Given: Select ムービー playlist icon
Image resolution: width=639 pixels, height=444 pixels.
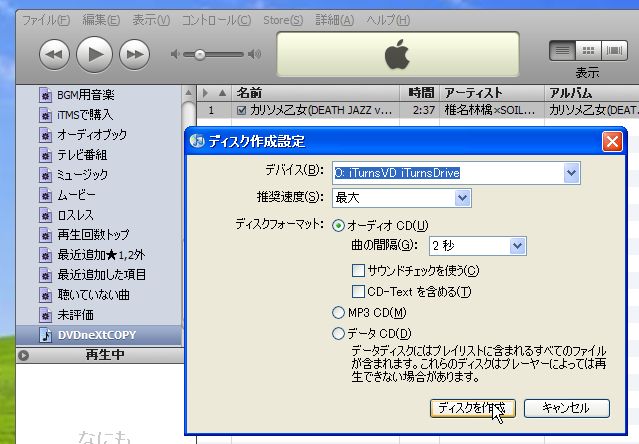Looking at the screenshot, I should (45, 195).
